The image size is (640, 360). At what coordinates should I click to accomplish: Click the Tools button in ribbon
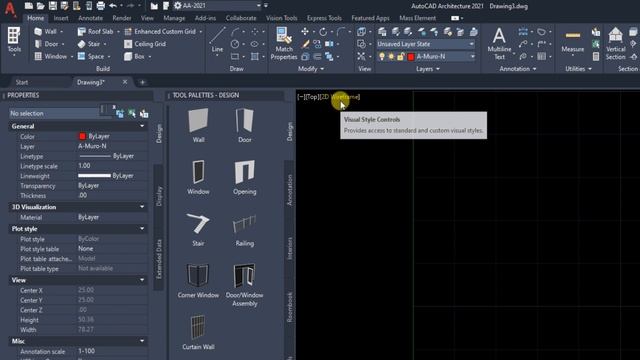pyautogui.click(x=14, y=40)
